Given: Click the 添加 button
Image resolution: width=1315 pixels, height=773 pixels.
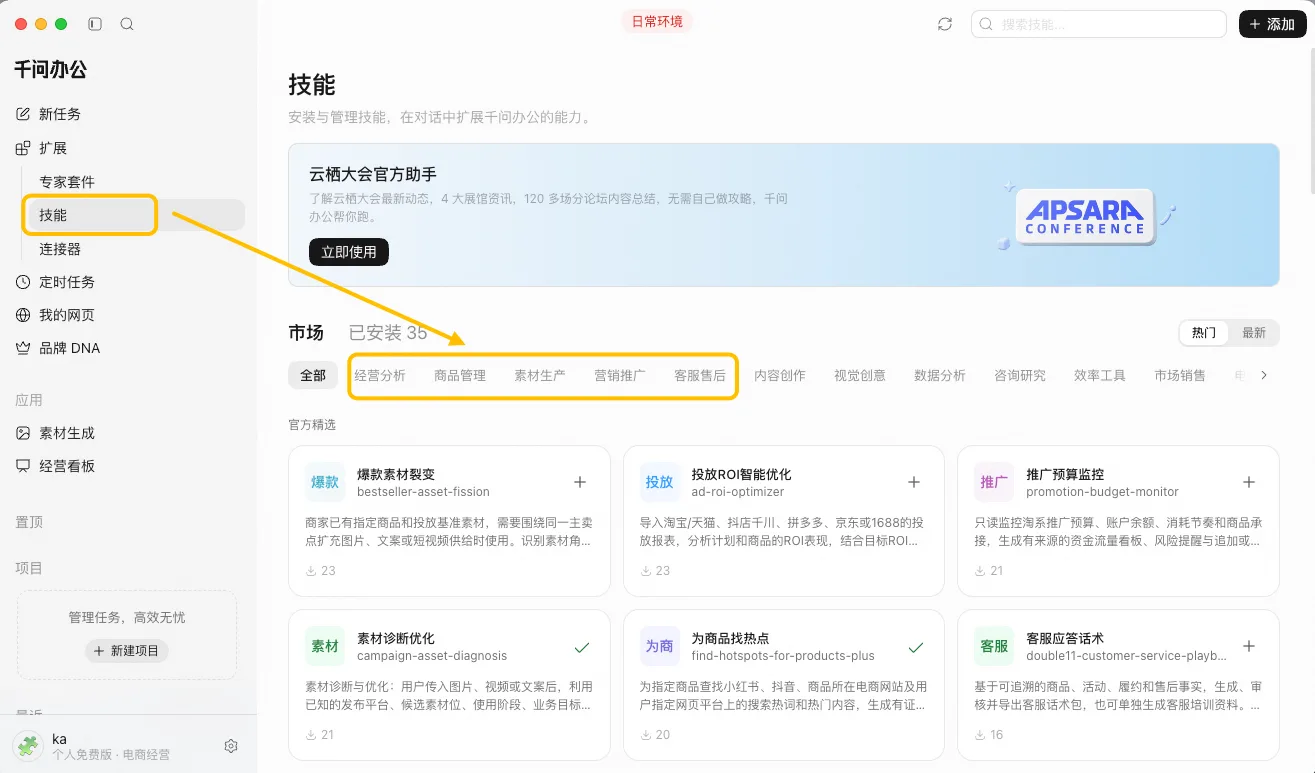Looking at the screenshot, I should pos(1272,24).
